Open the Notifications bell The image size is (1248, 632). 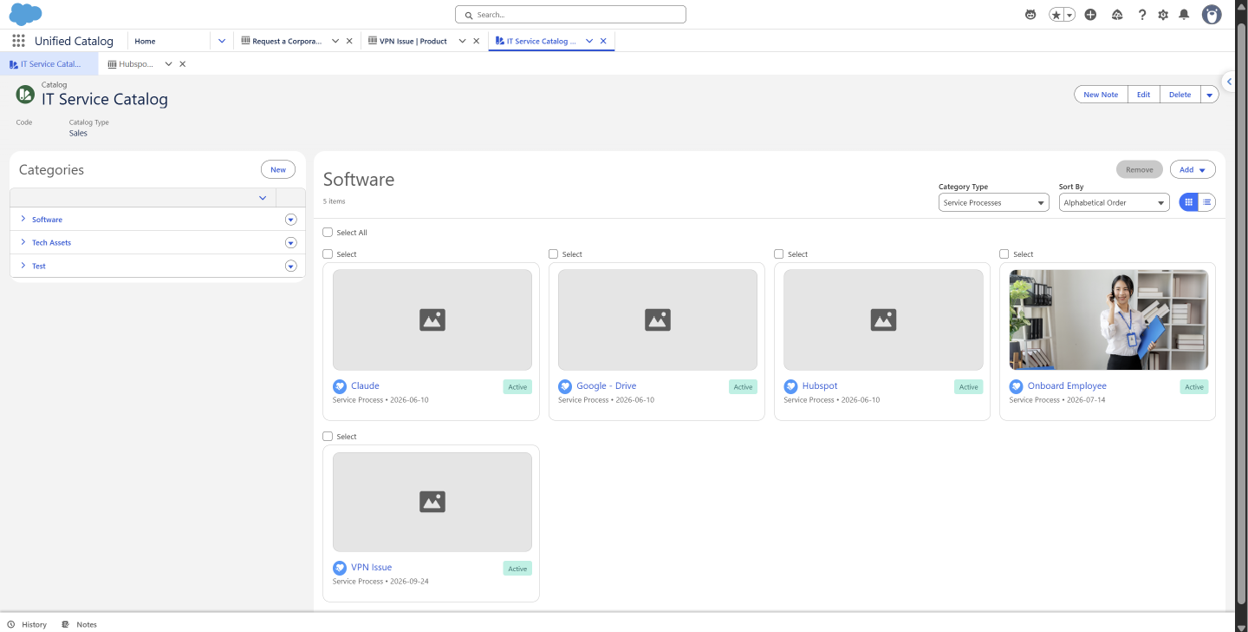pyautogui.click(x=1184, y=15)
